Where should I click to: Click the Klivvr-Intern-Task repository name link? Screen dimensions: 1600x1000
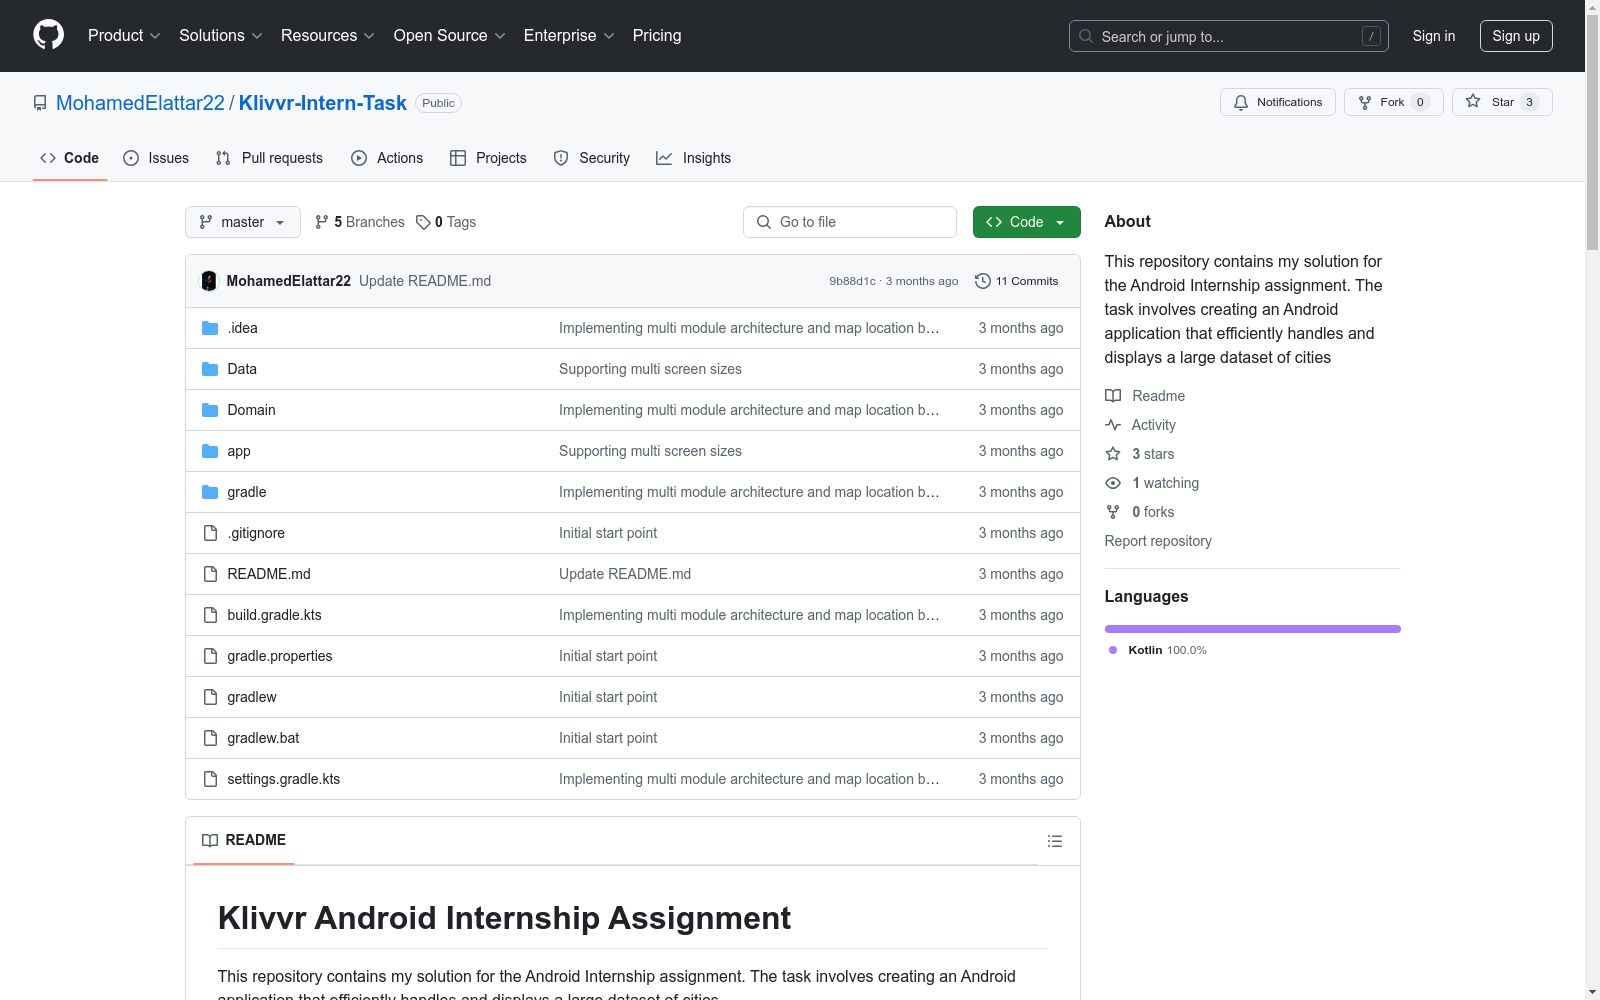tap(323, 103)
